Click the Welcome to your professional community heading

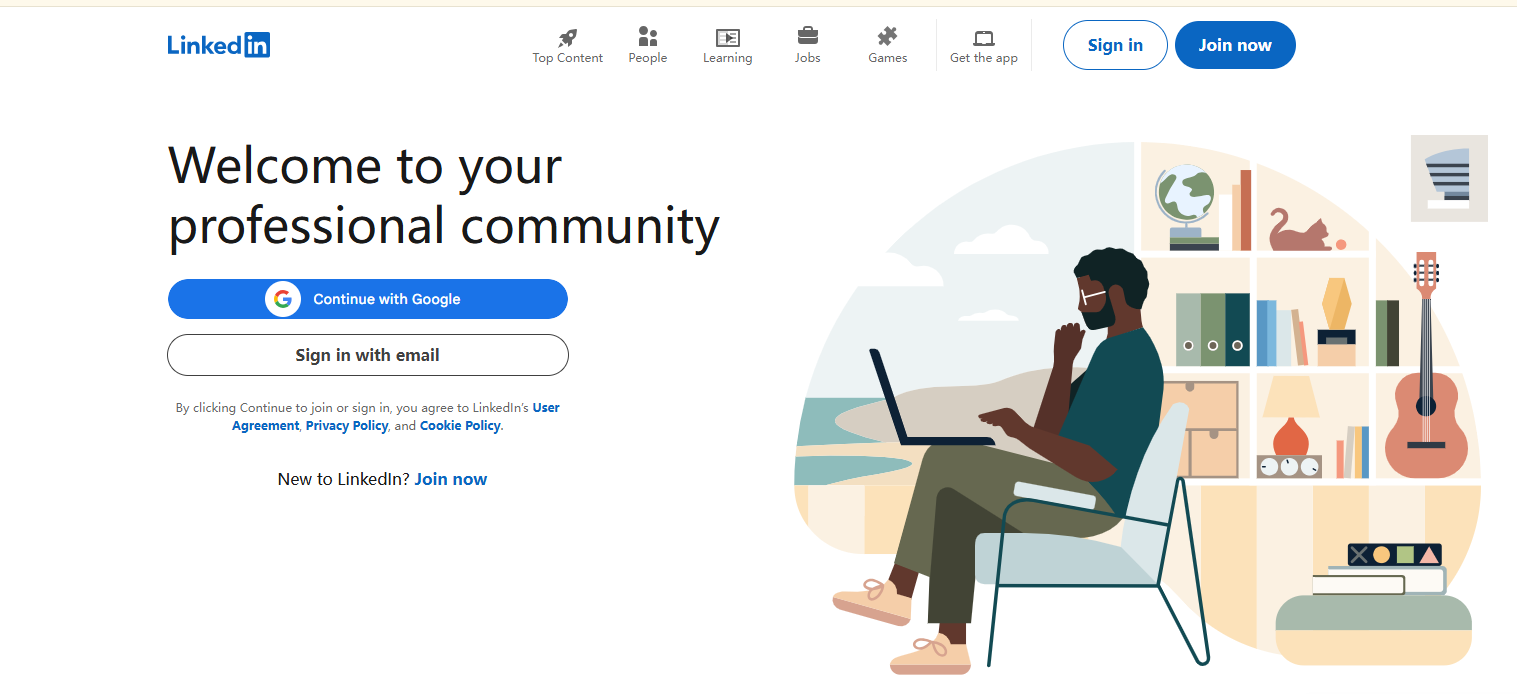click(444, 195)
